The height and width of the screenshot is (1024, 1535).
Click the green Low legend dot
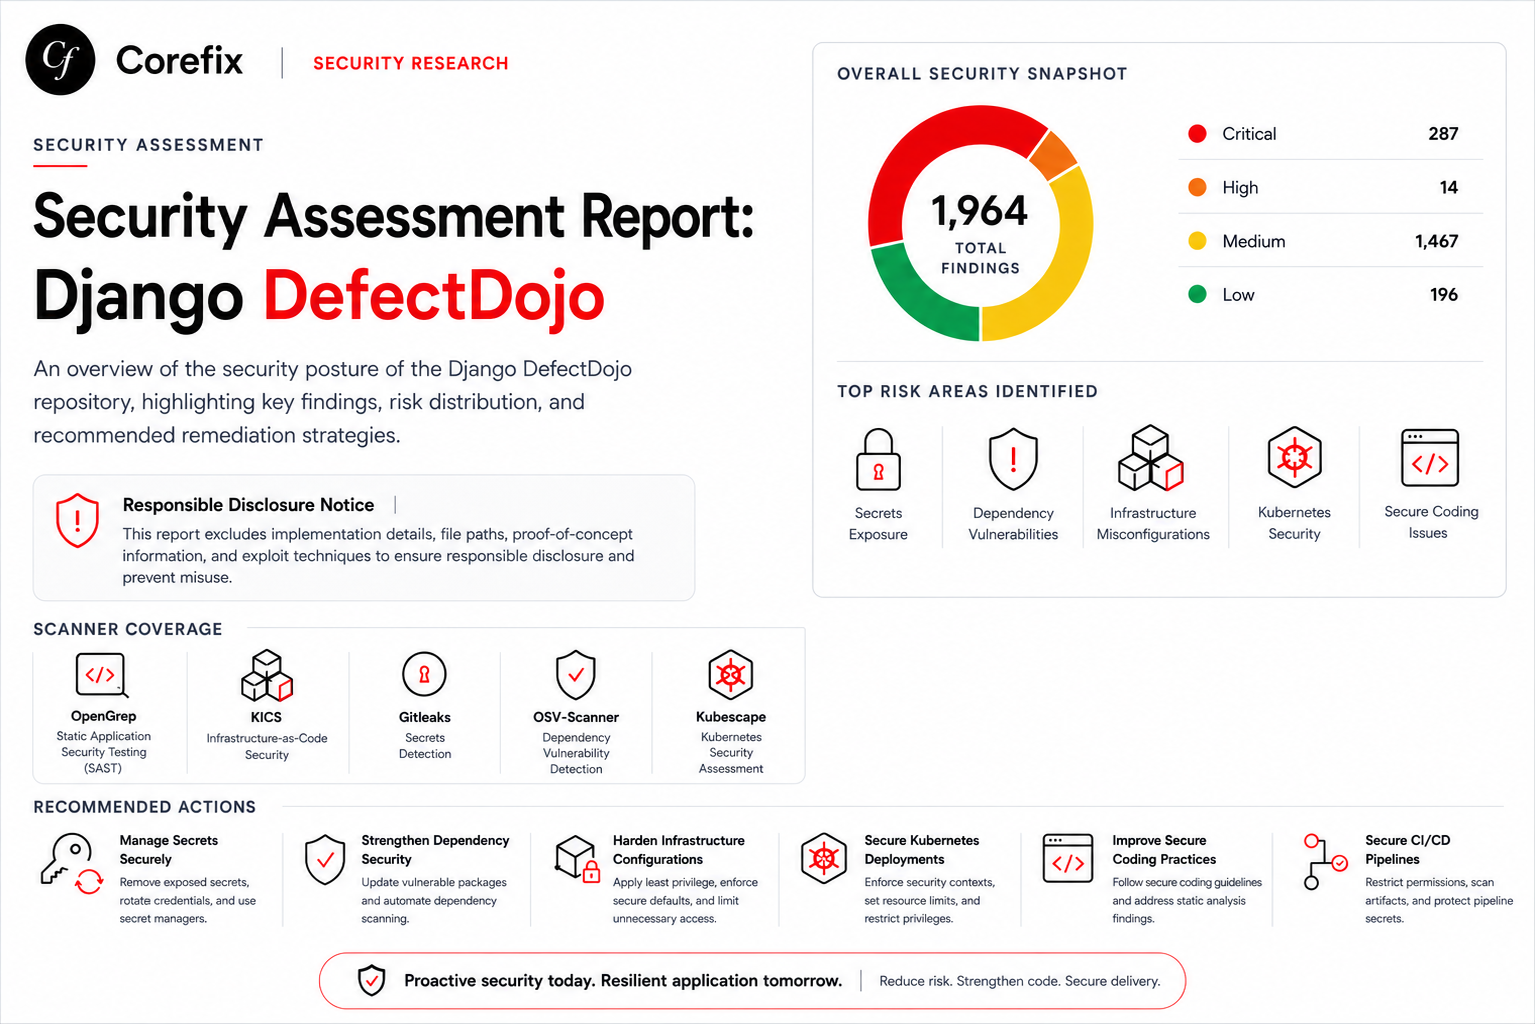click(x=1197, y=294)
